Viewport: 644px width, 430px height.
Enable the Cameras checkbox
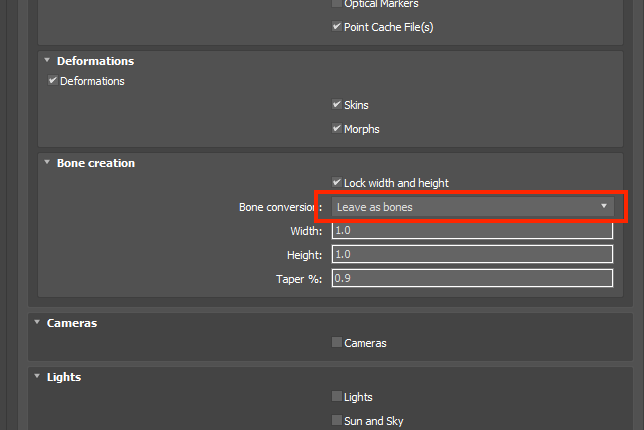click(x=337, y=343)
